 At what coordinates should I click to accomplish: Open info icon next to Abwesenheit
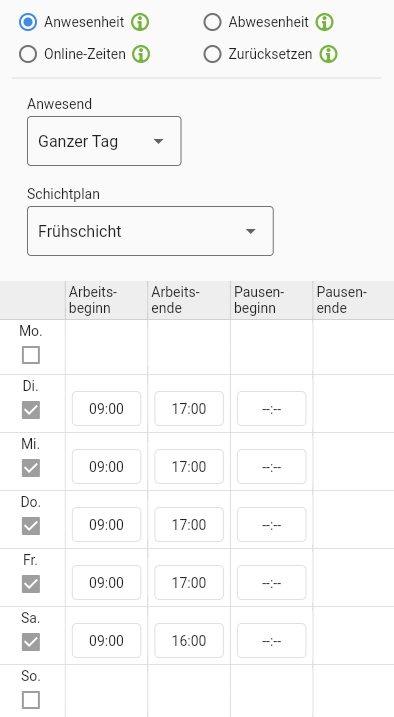[x=325, y=22]
